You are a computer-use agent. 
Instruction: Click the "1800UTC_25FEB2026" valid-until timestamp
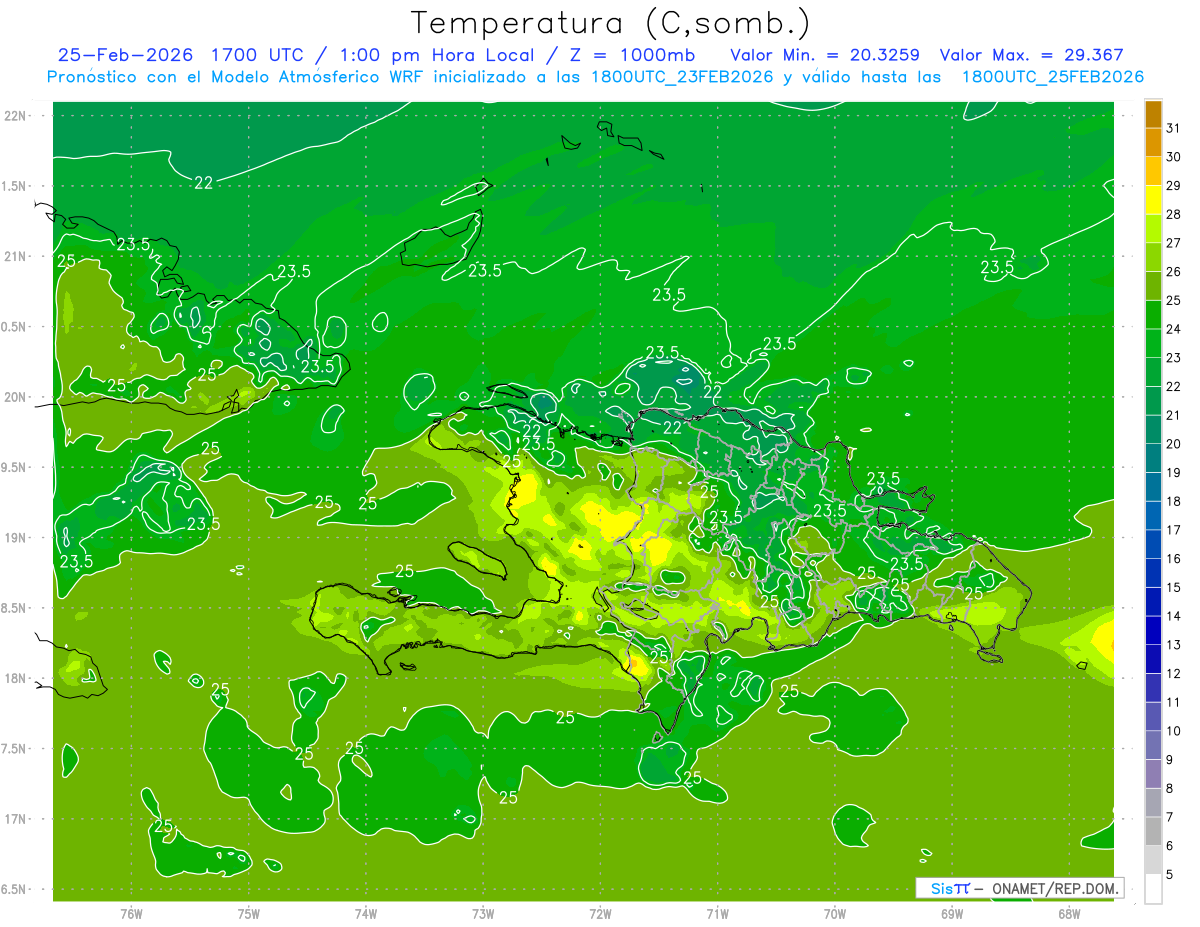(1052, 77)
